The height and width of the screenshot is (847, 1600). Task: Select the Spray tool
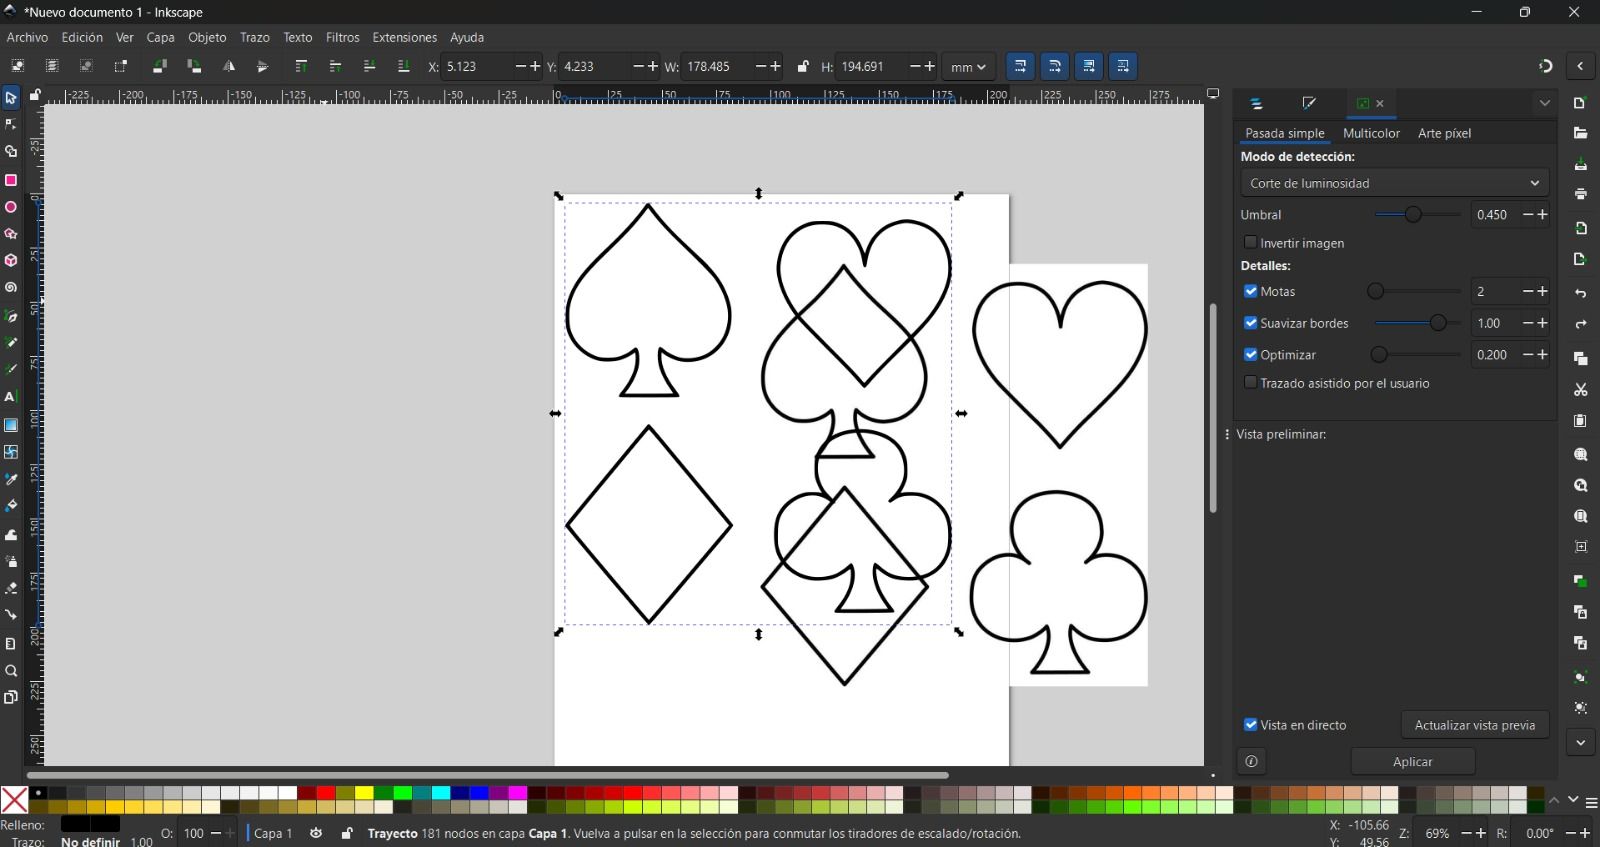pyautogui.click(x=11, y=562)
